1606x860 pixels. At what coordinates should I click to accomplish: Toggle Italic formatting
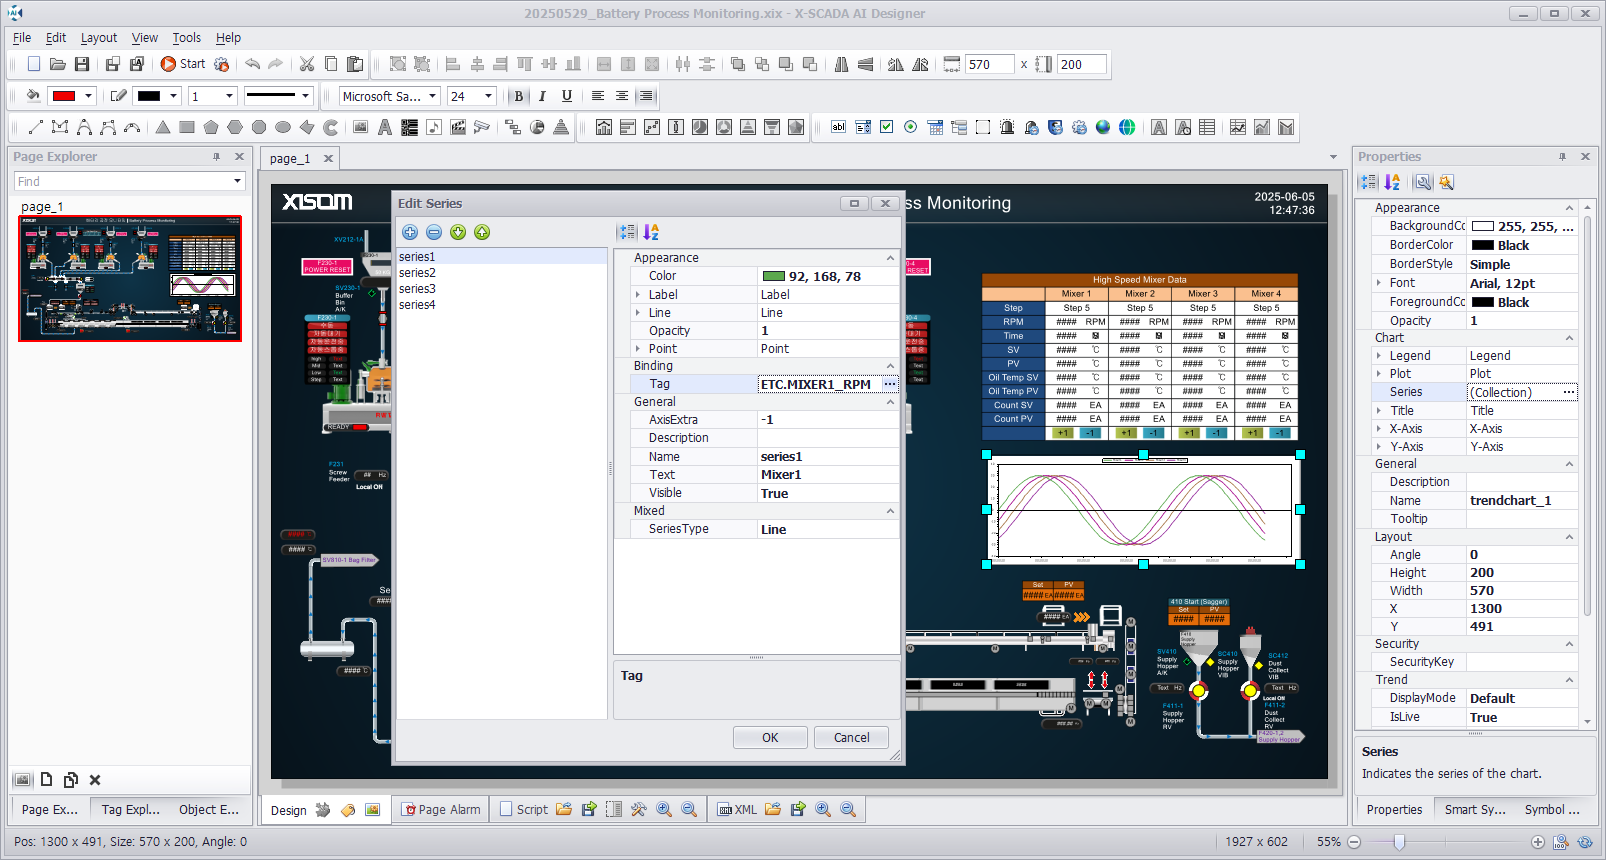(542, 96)
